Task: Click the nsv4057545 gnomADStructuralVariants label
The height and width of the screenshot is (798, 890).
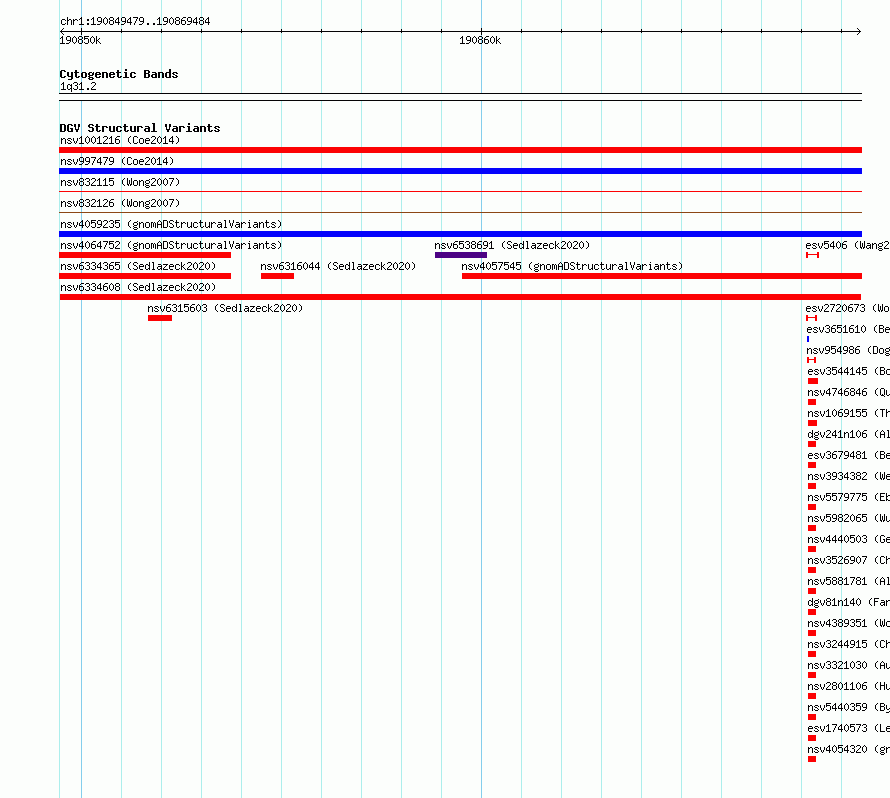Action: click(572, 266)
